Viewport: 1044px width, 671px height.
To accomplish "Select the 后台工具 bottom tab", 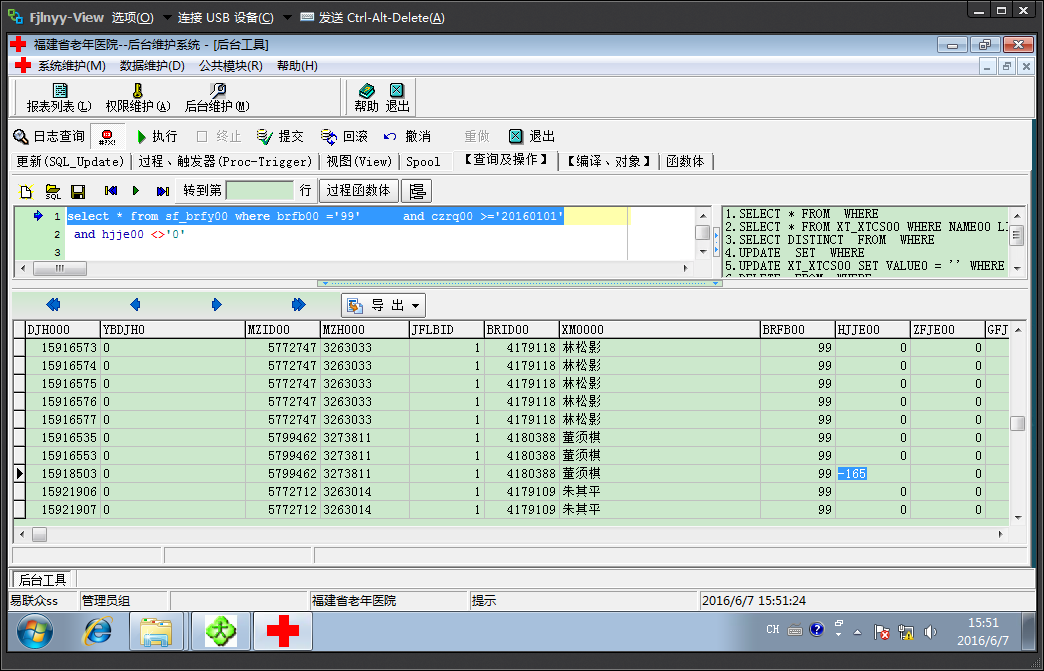I will point(42,580).
